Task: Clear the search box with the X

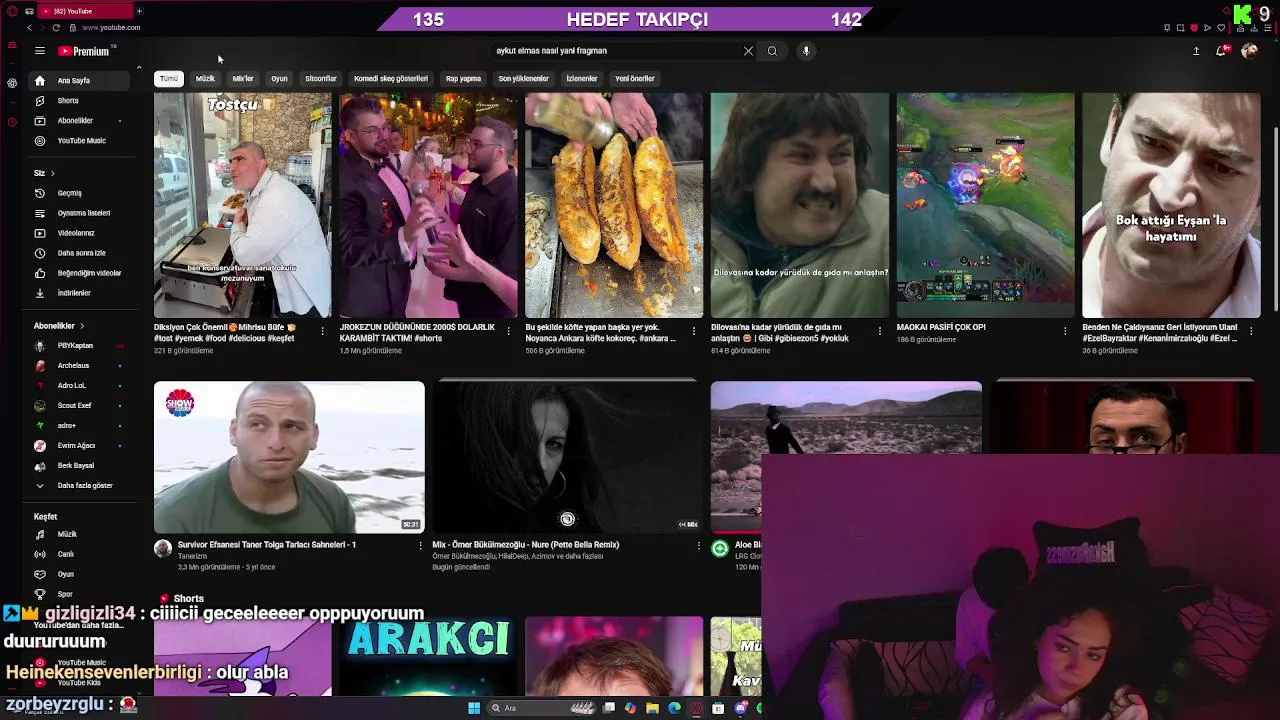Action: pyautogui.click(x=748, y=51)
